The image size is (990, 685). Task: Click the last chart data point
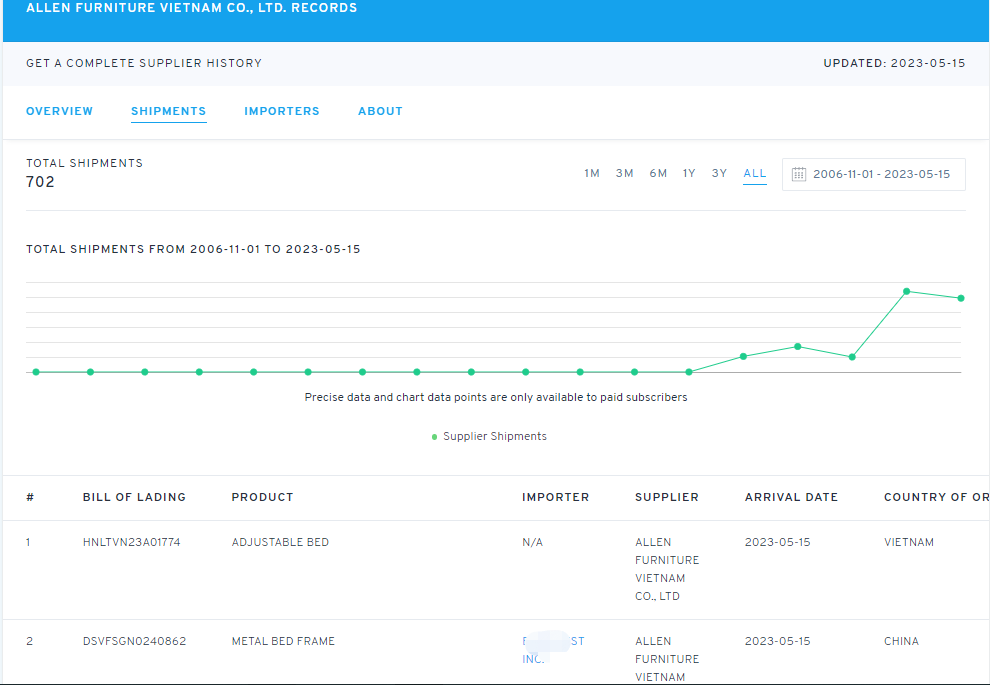960,298
